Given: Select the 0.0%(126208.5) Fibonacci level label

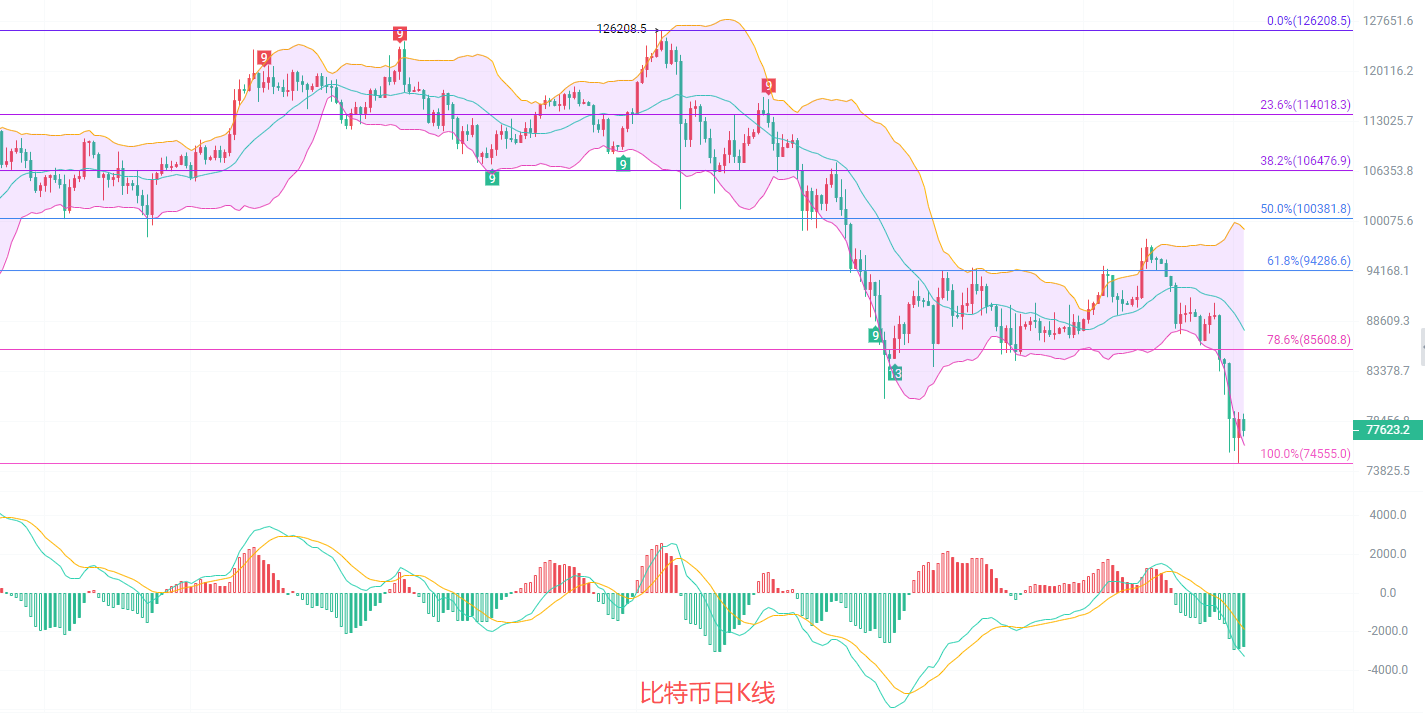Looking at the screenshot, I should tap(1308, 20).
